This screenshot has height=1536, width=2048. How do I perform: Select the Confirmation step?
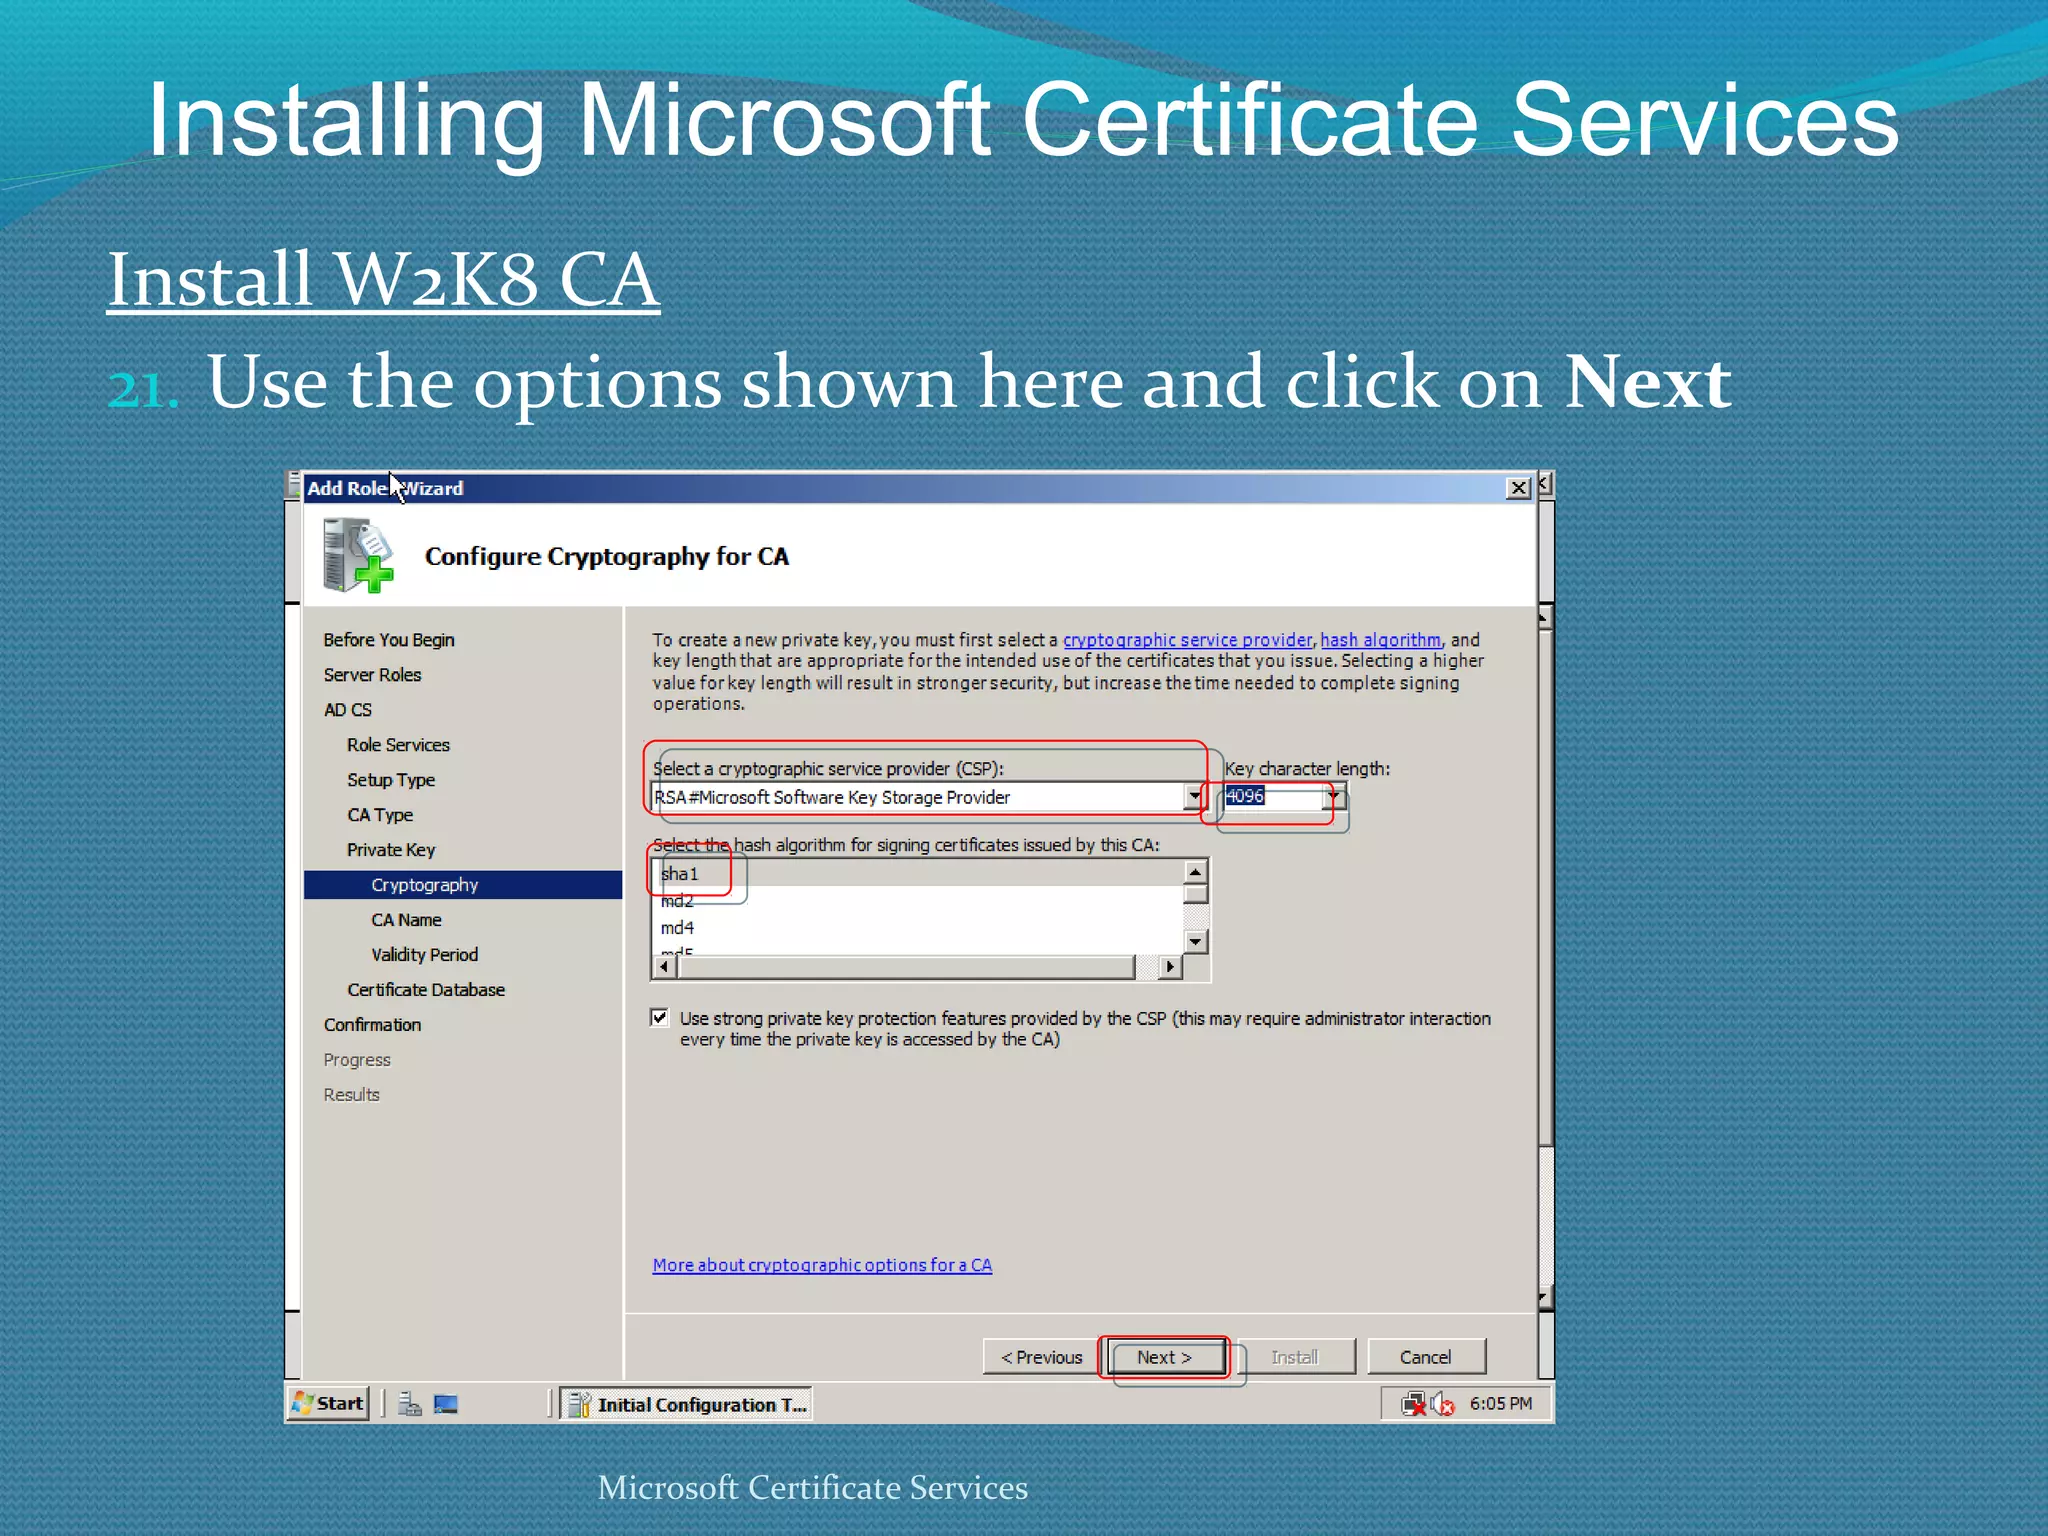(x=372, y=1025)
